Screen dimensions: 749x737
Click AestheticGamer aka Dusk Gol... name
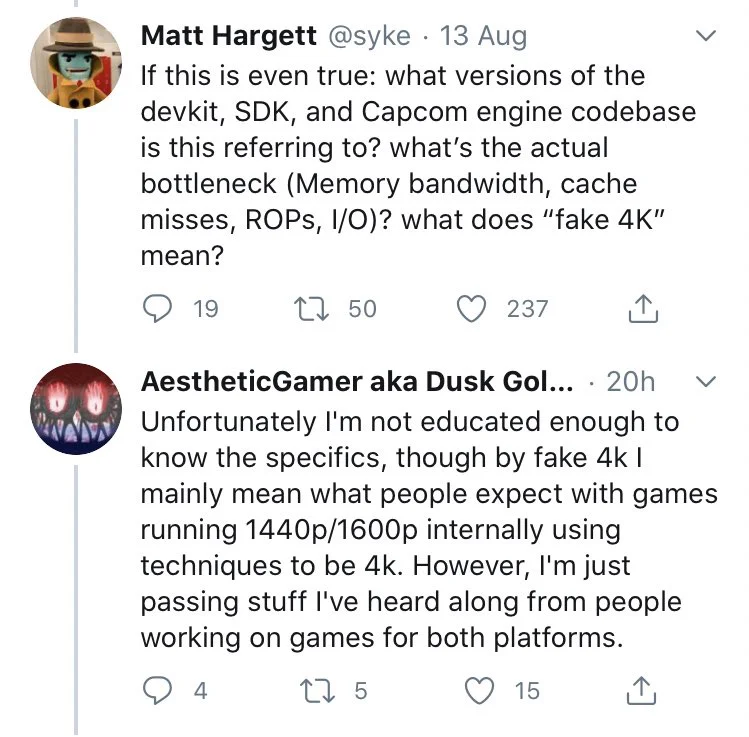357,382
